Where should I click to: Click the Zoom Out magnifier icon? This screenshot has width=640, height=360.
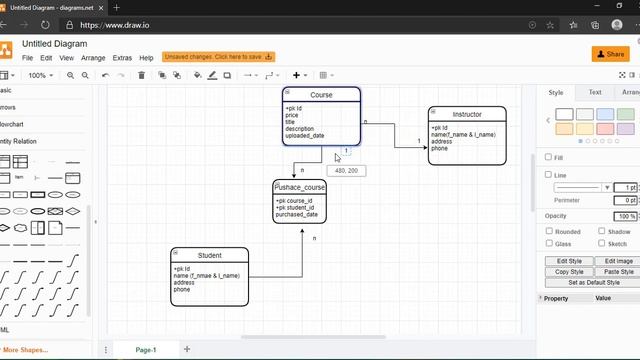click(85, 75)
